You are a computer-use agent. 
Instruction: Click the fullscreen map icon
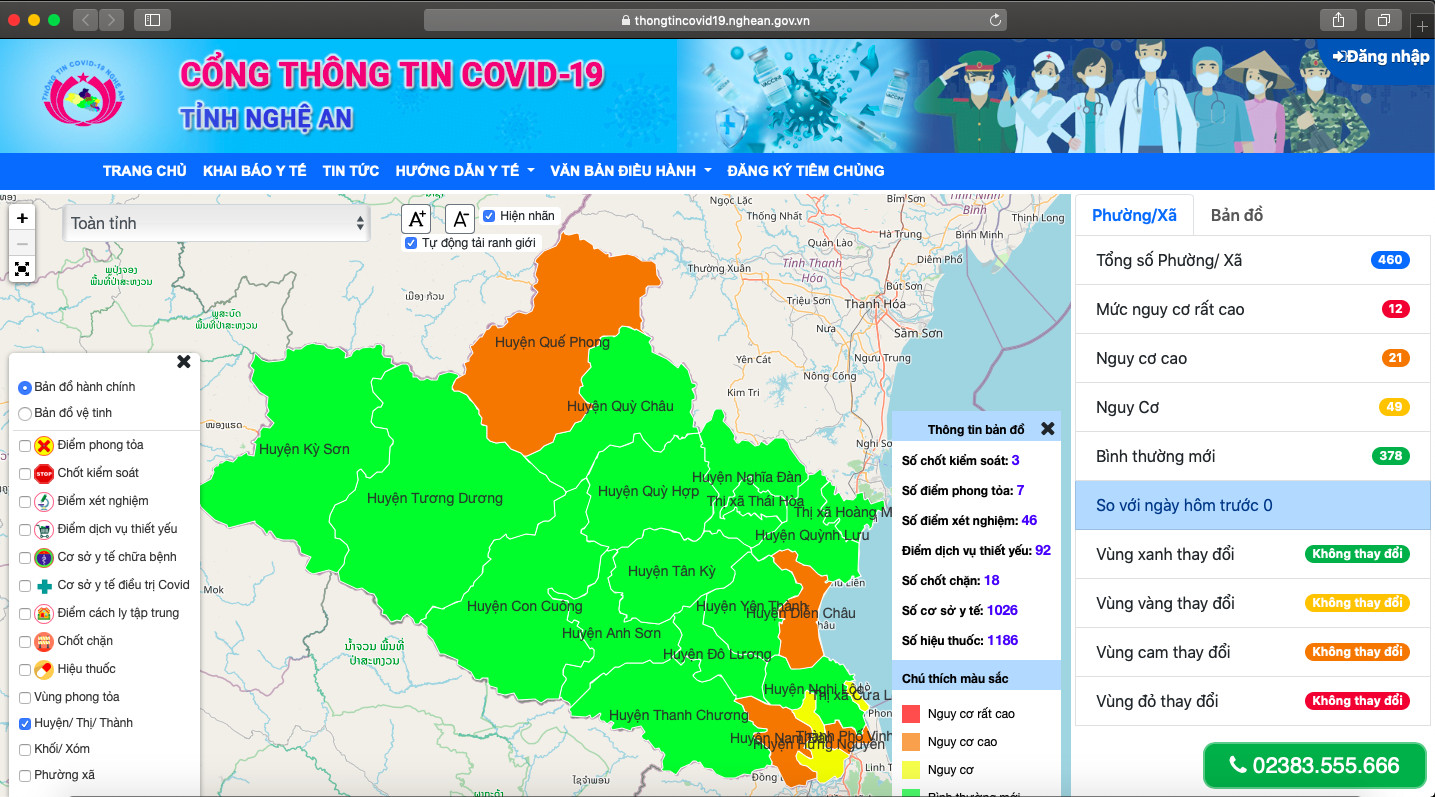(x=22, y=268)
